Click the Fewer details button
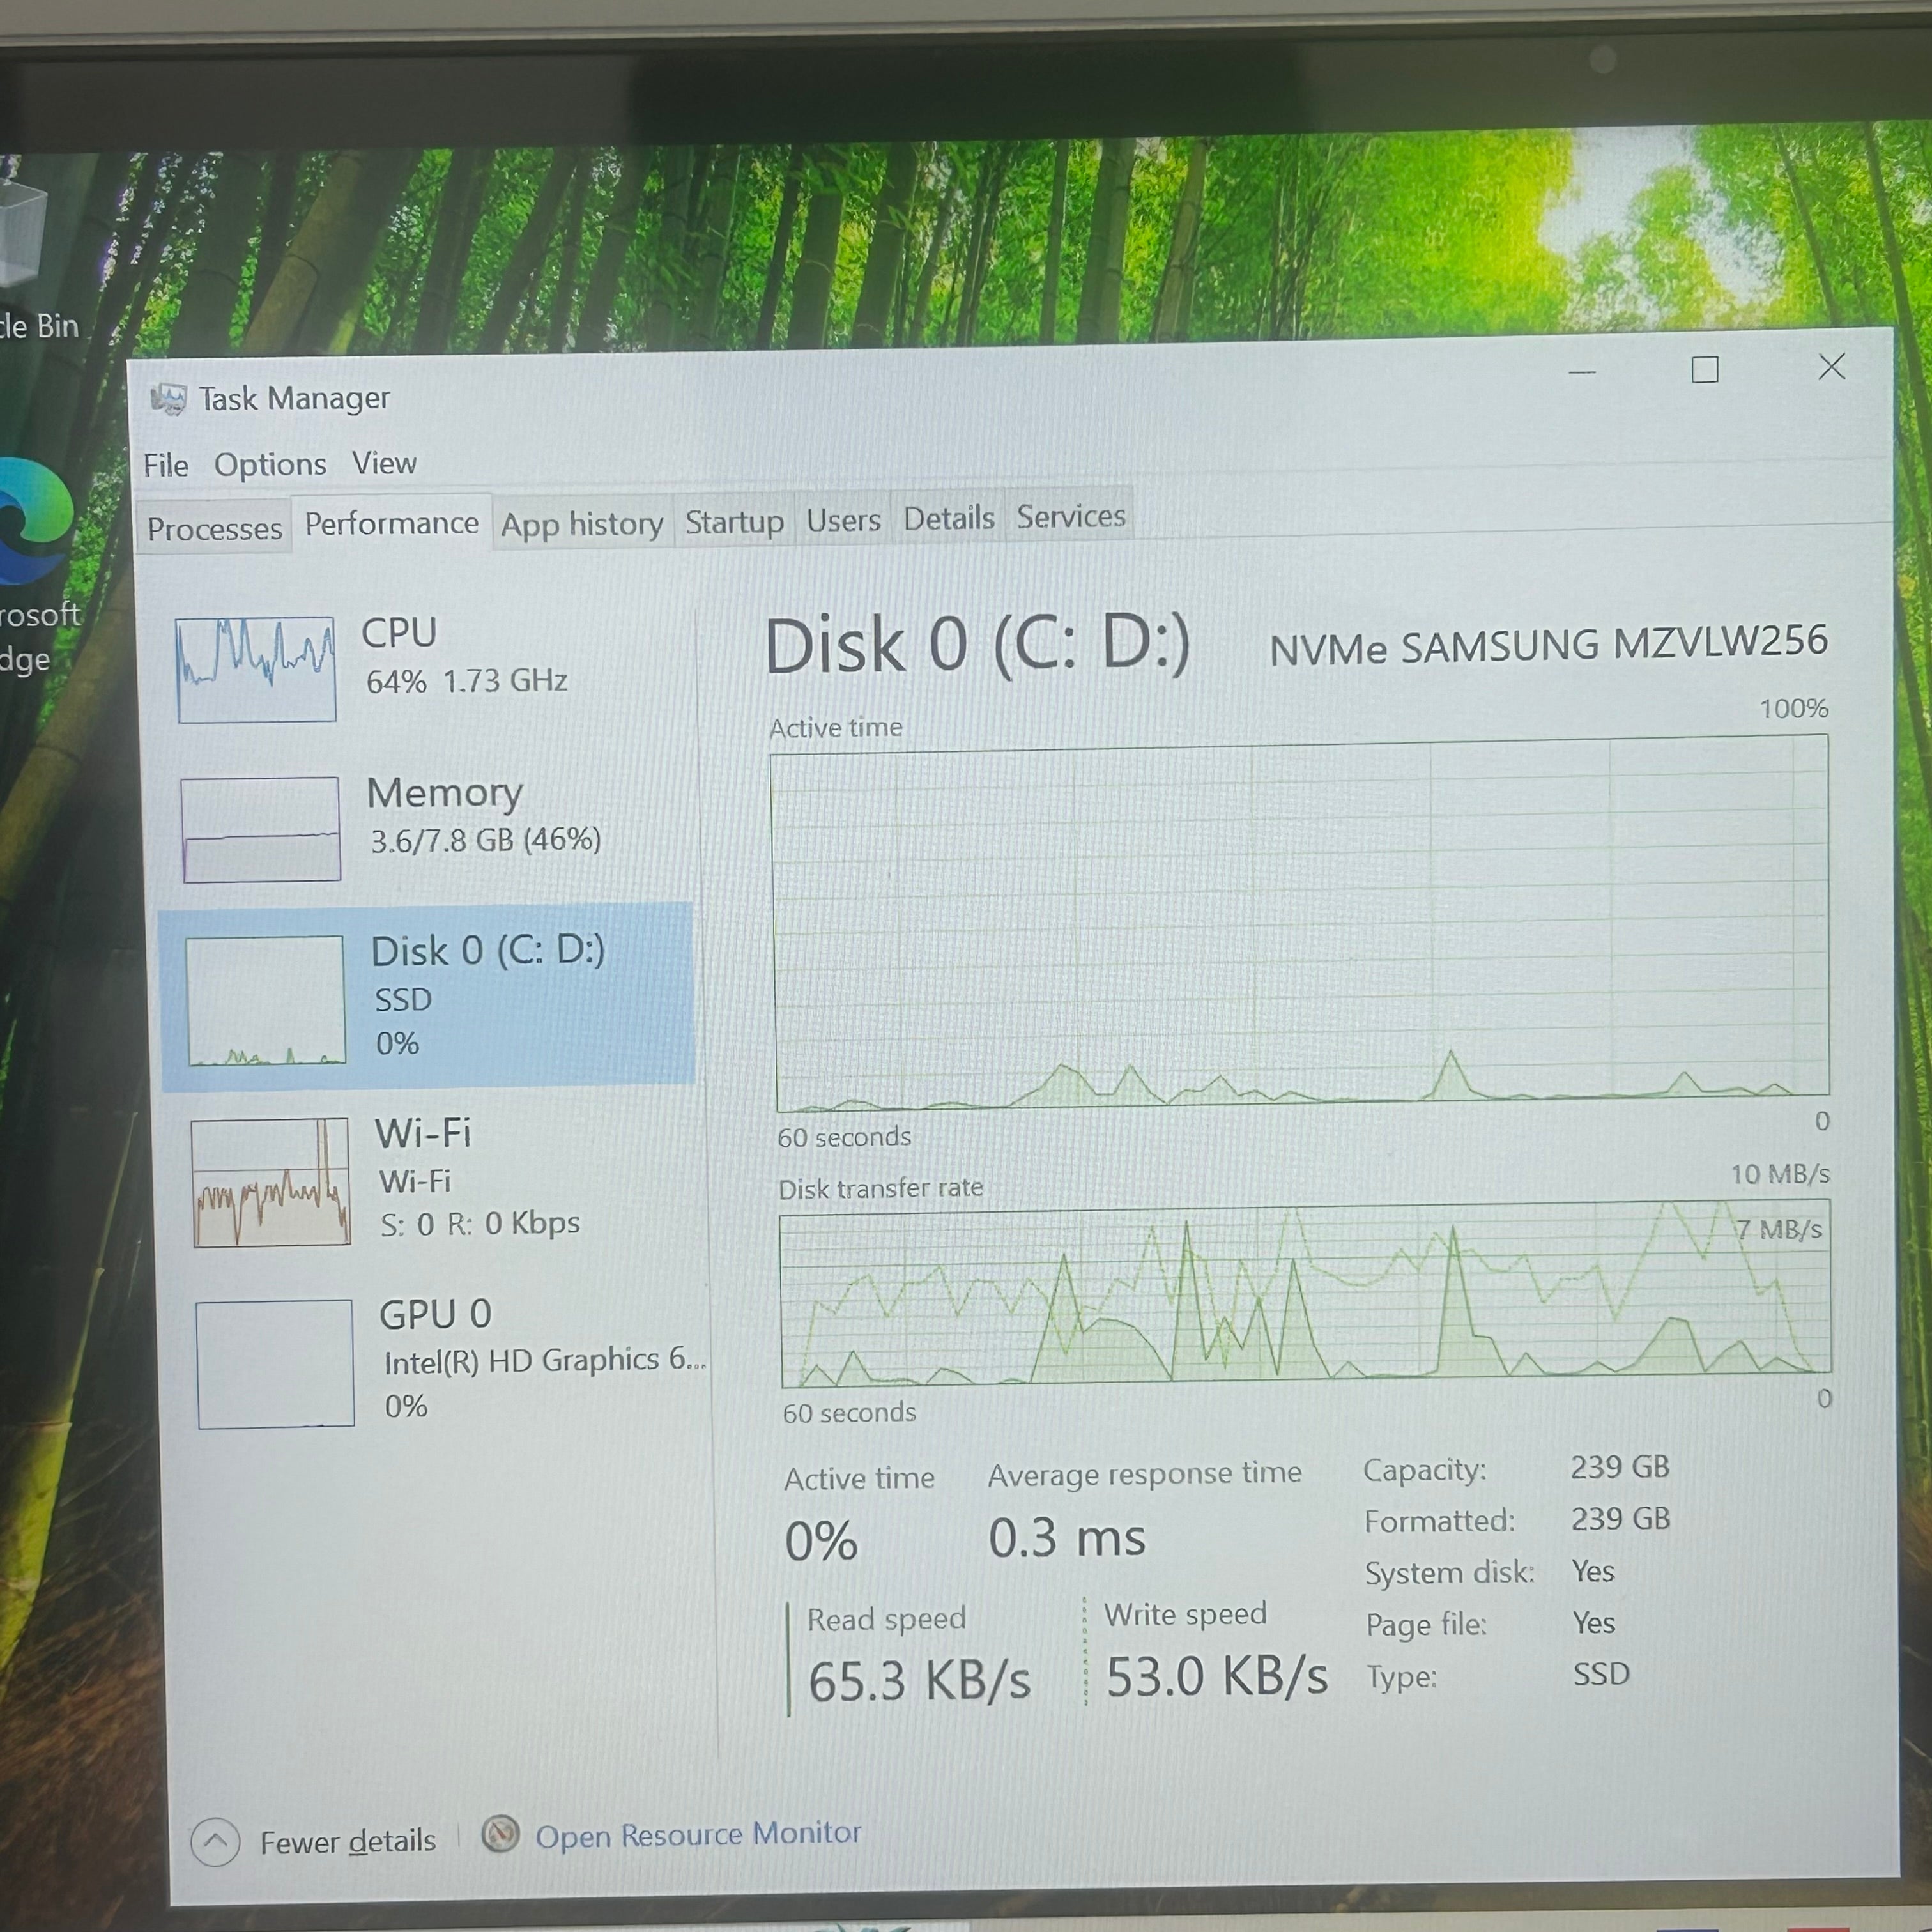1932x1932 pixels. (315, 1841)
